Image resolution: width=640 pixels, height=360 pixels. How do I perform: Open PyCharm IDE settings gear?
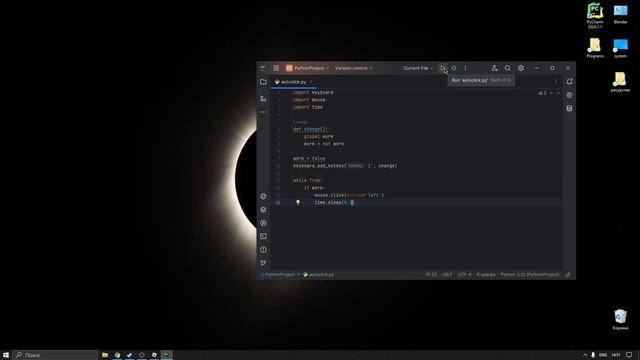click(521, 68)
